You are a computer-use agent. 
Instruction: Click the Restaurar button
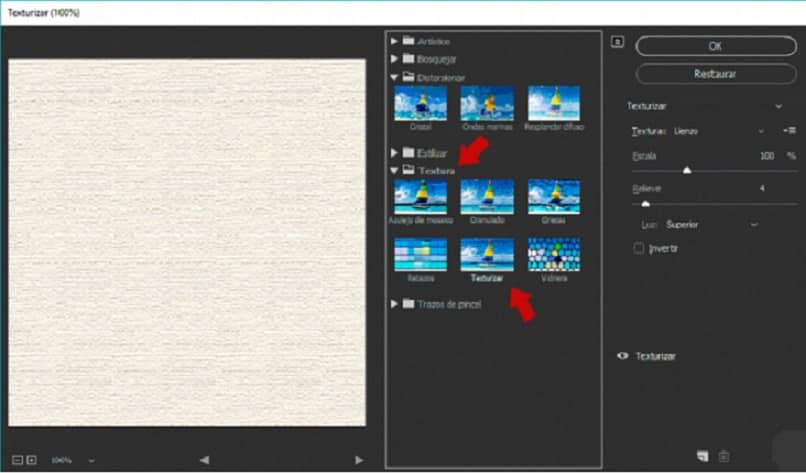tap(716, 74)
